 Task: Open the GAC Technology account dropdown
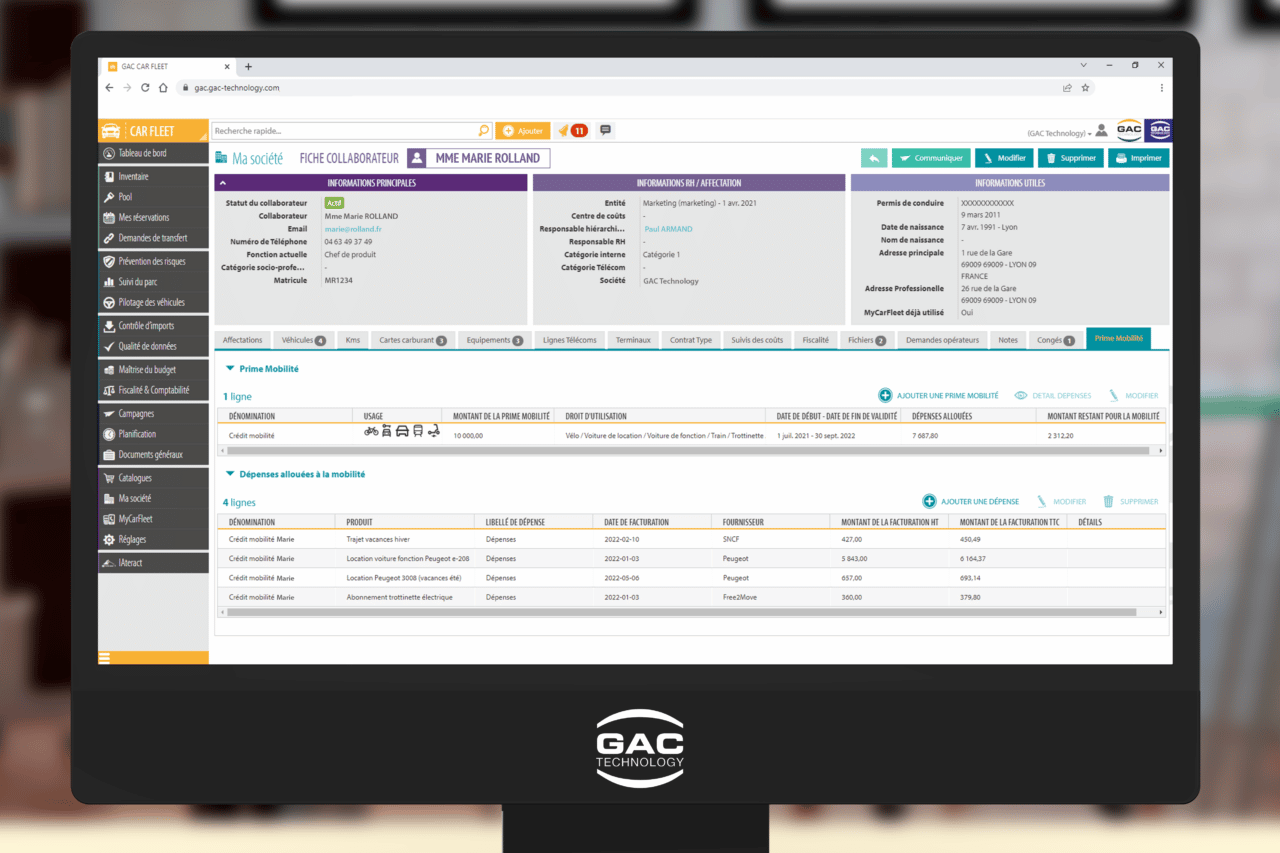[1059, 133]
